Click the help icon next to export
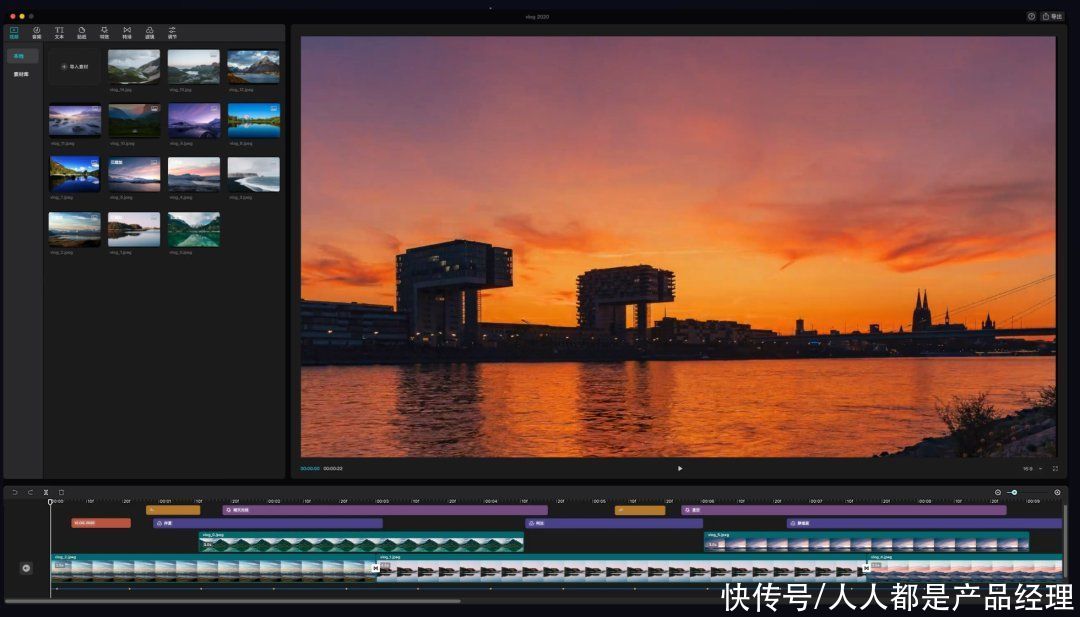 point(1031,16)
